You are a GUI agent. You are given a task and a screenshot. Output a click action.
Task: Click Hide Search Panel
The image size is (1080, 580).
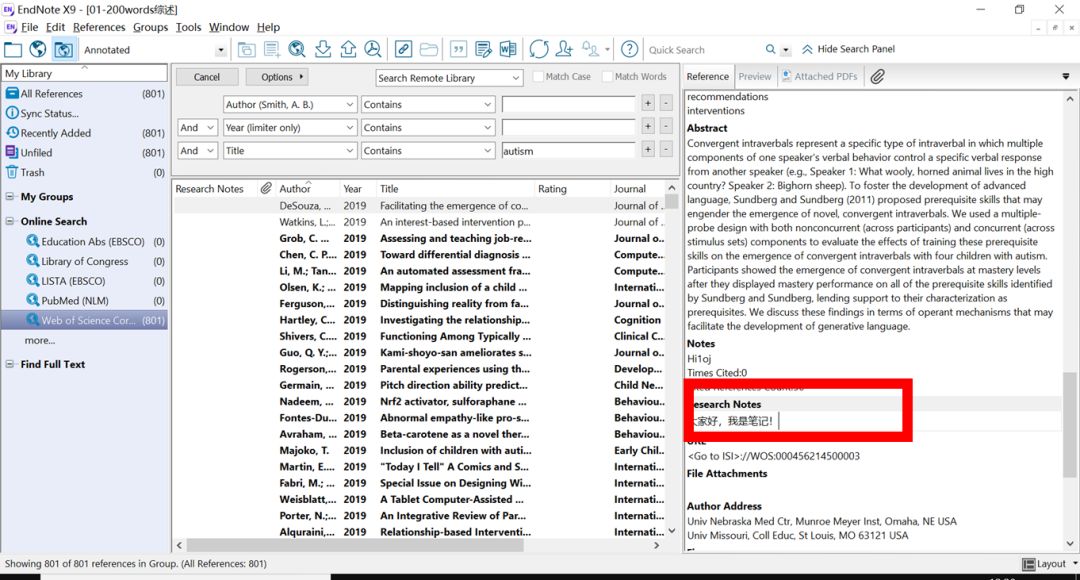tap(849, 49)
